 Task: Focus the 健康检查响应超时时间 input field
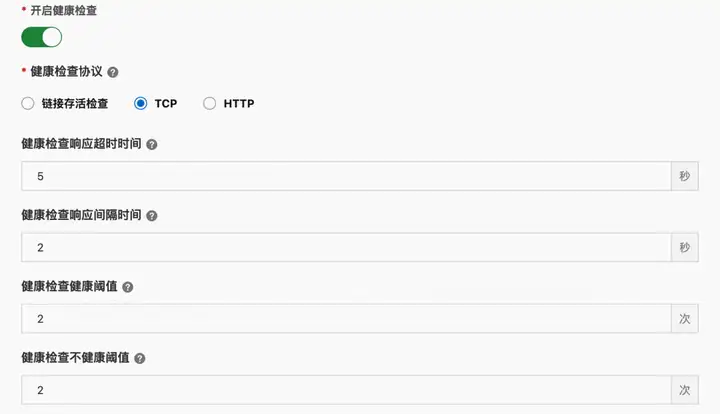[x=346, y=176]
